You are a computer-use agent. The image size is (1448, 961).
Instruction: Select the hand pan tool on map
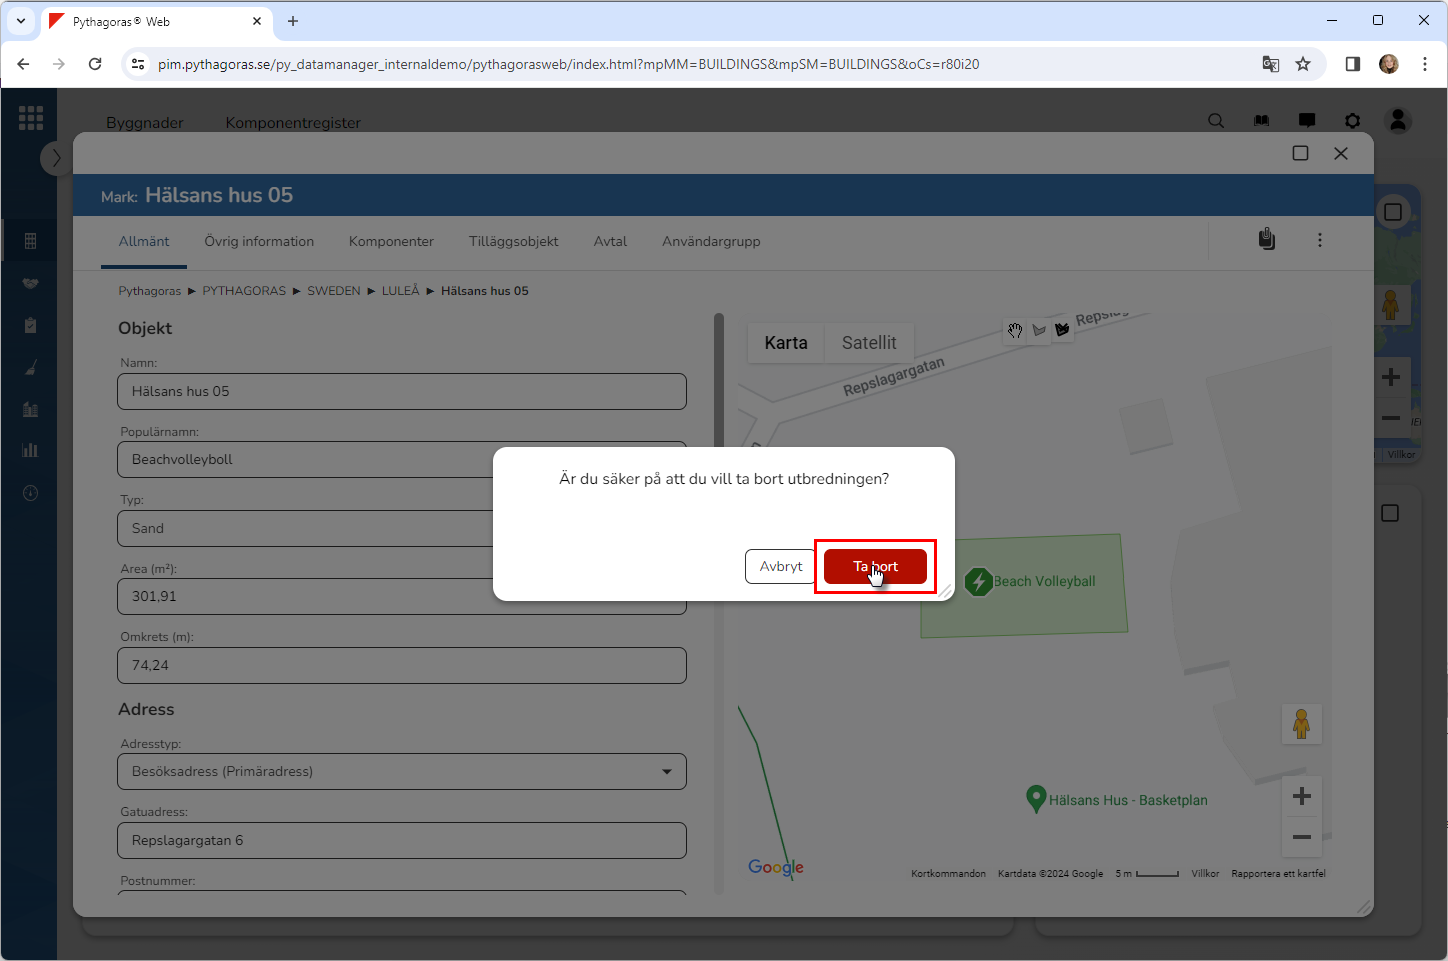point(1015,330)
